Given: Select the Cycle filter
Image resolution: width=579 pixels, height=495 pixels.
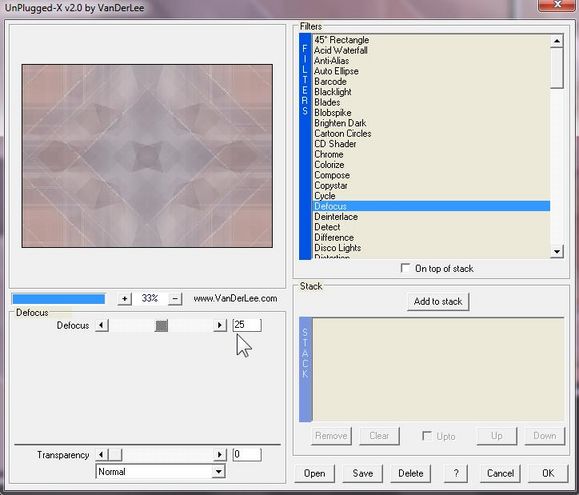Looking at the screenshot, I should tap(431, 196).
